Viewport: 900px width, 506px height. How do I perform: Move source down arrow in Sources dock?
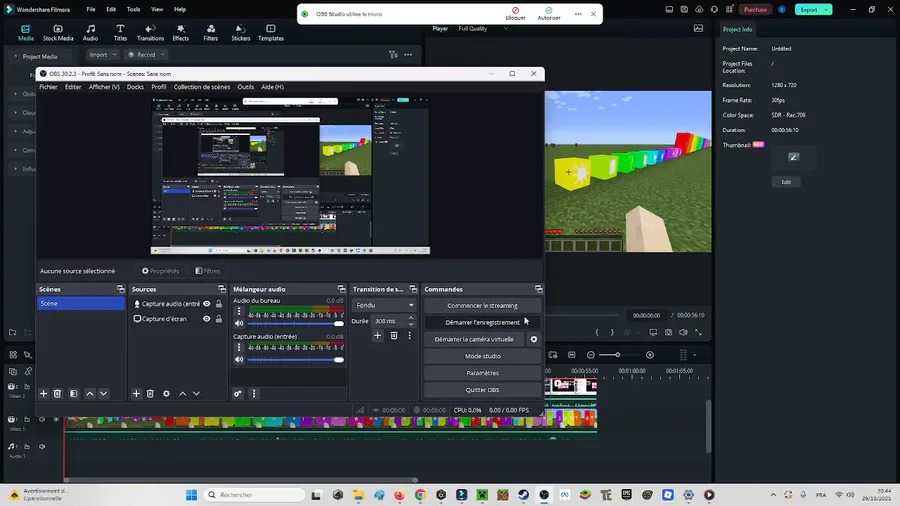pos(196,394)
